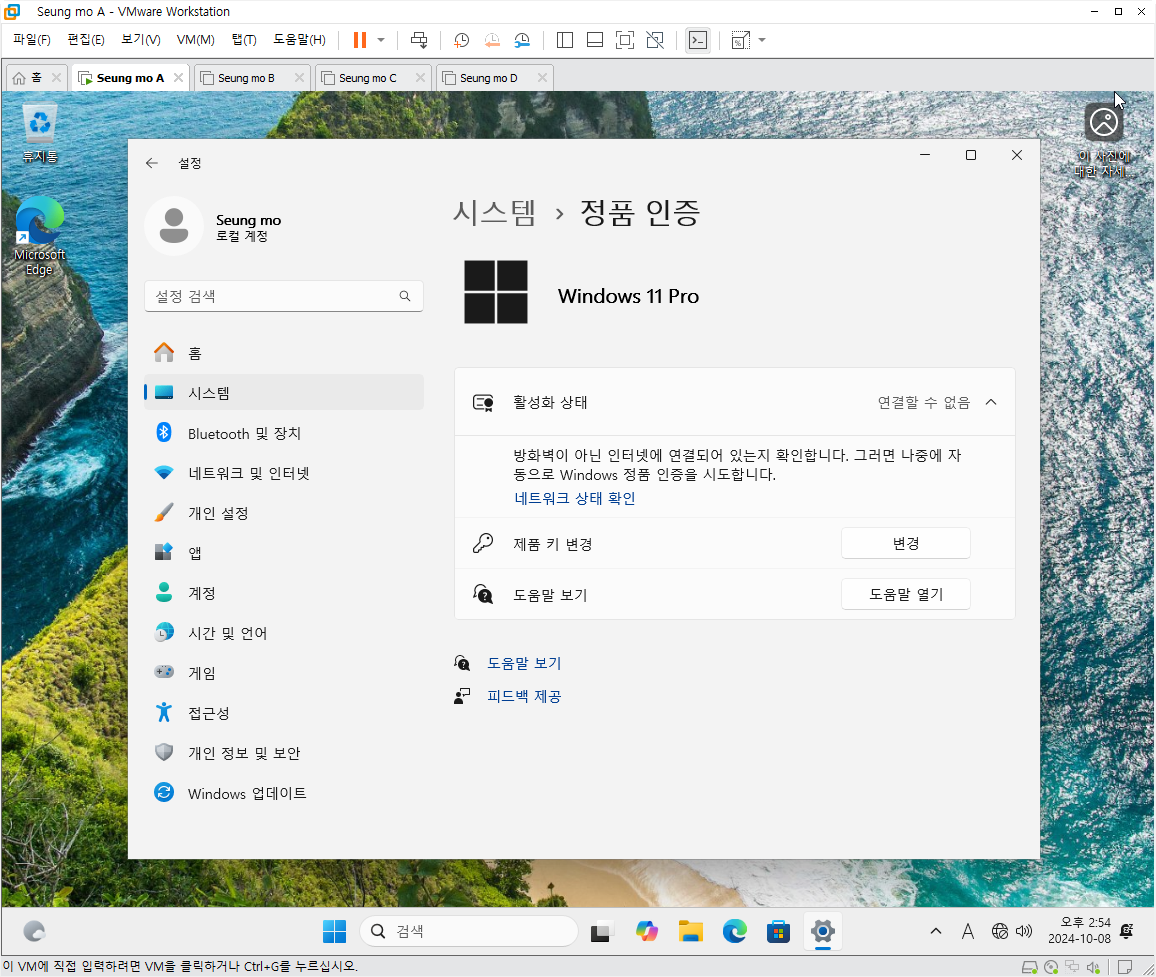Take a snapshot of this virtual machine

(x=462, y=40)
